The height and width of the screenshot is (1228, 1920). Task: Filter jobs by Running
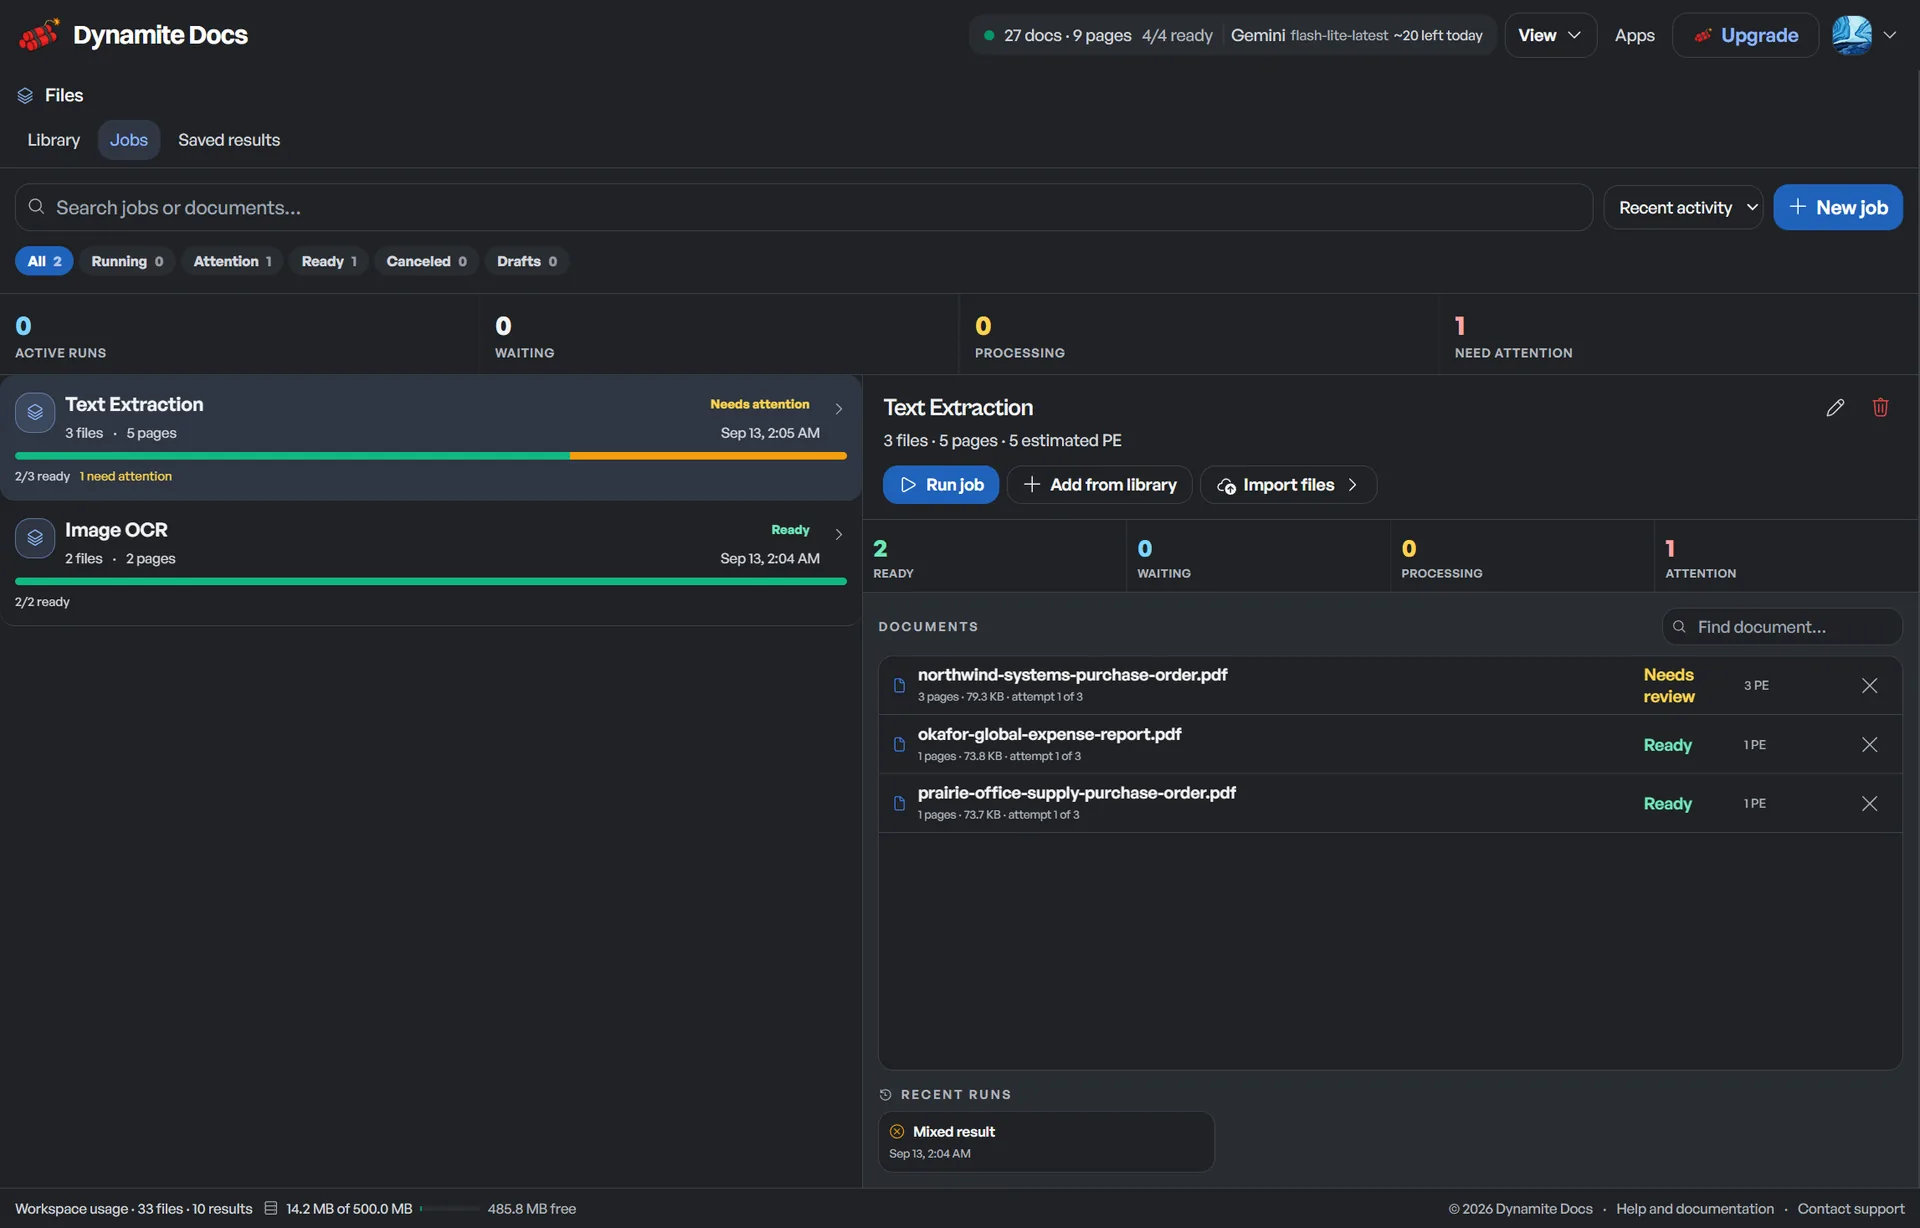tap(127, 262)
